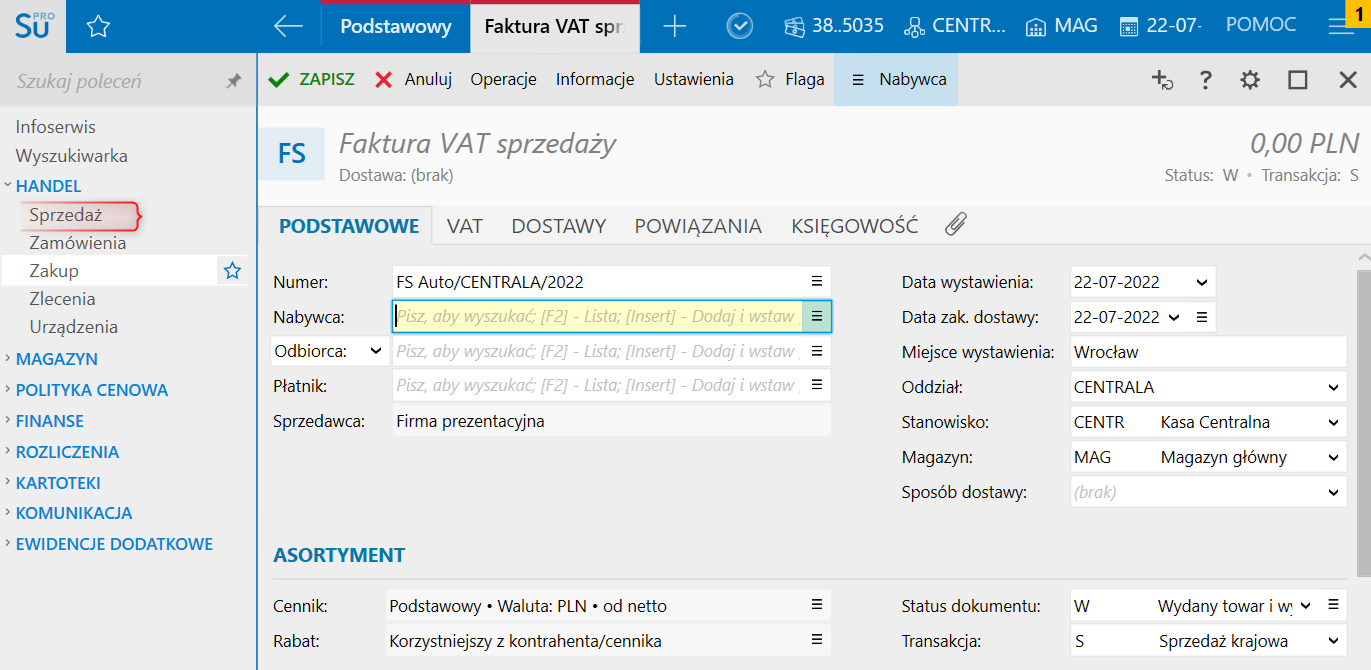This screenshot has height=670, width=1371.
Task: Open the MAG warehouse selector
Action: [1061, 26]
